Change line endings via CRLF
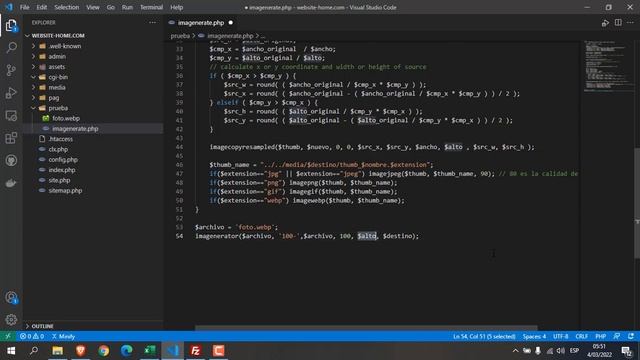 pos(582,336)
